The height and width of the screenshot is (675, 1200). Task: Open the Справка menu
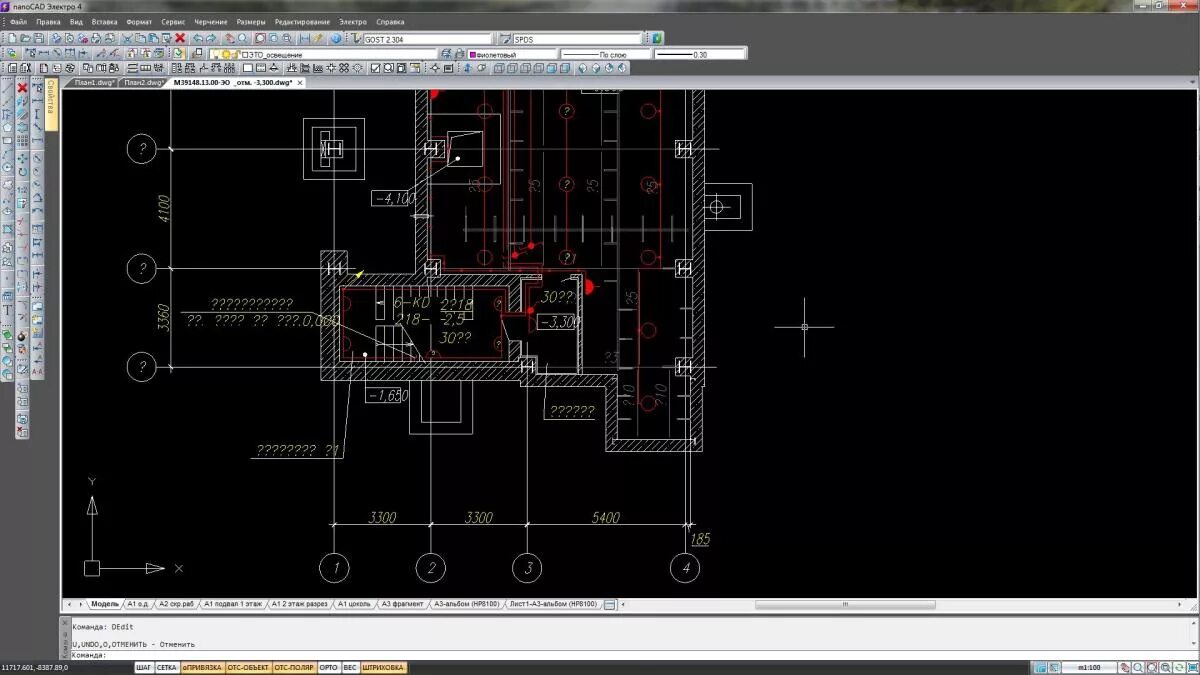tap(390, 21)
